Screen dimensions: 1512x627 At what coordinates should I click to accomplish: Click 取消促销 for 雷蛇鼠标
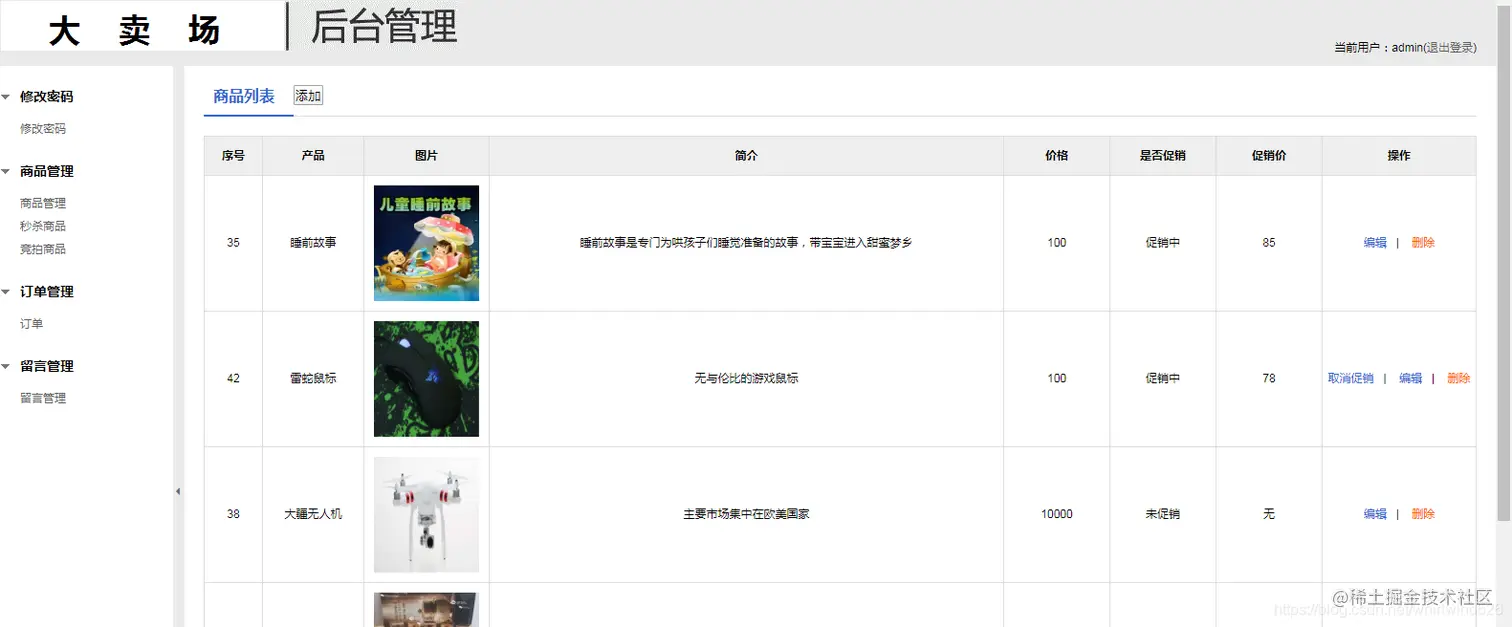(1350, 379)
